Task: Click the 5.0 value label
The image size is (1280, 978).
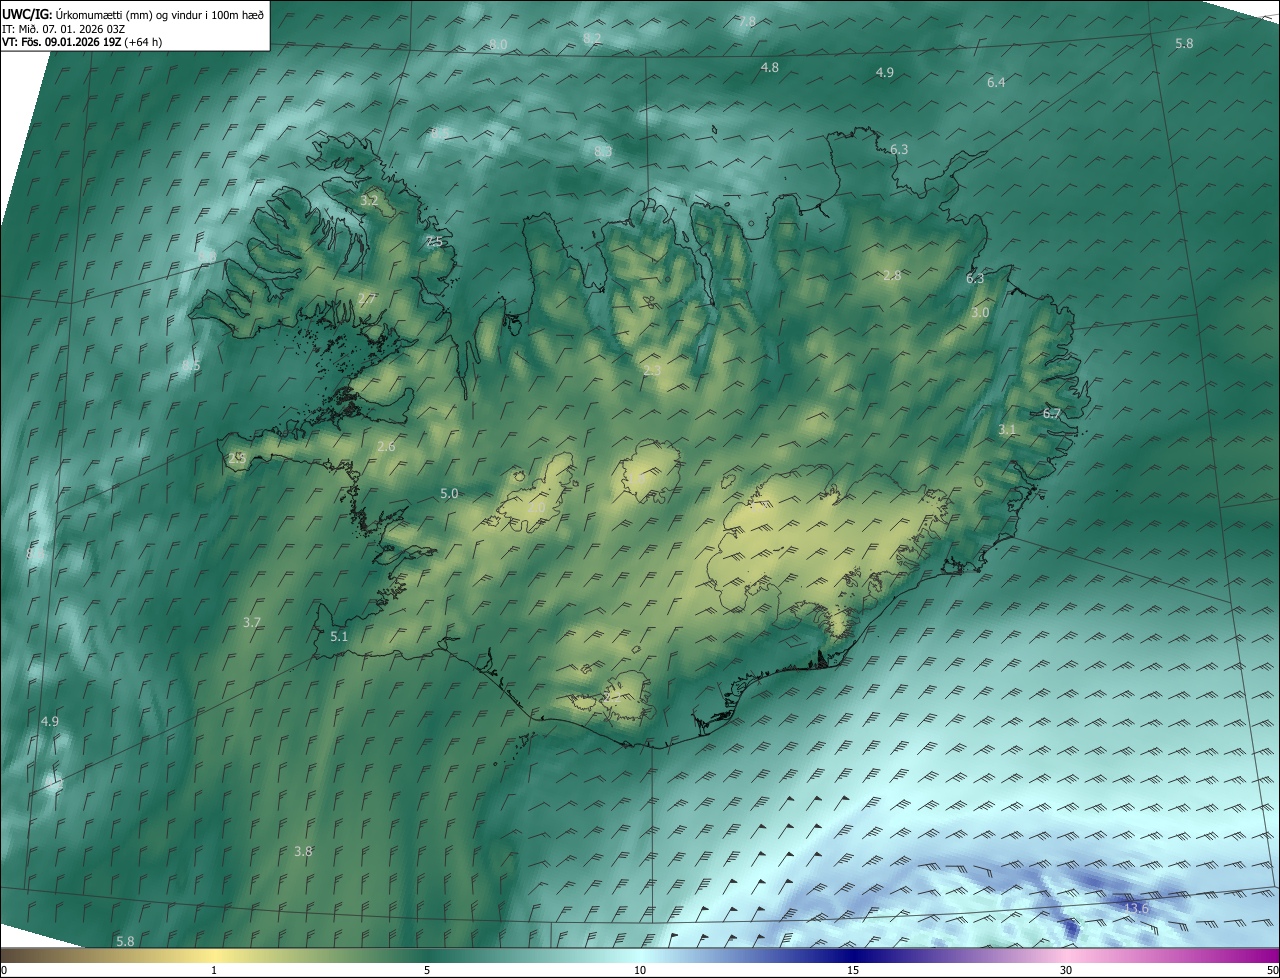Action: tap(449, 493)
